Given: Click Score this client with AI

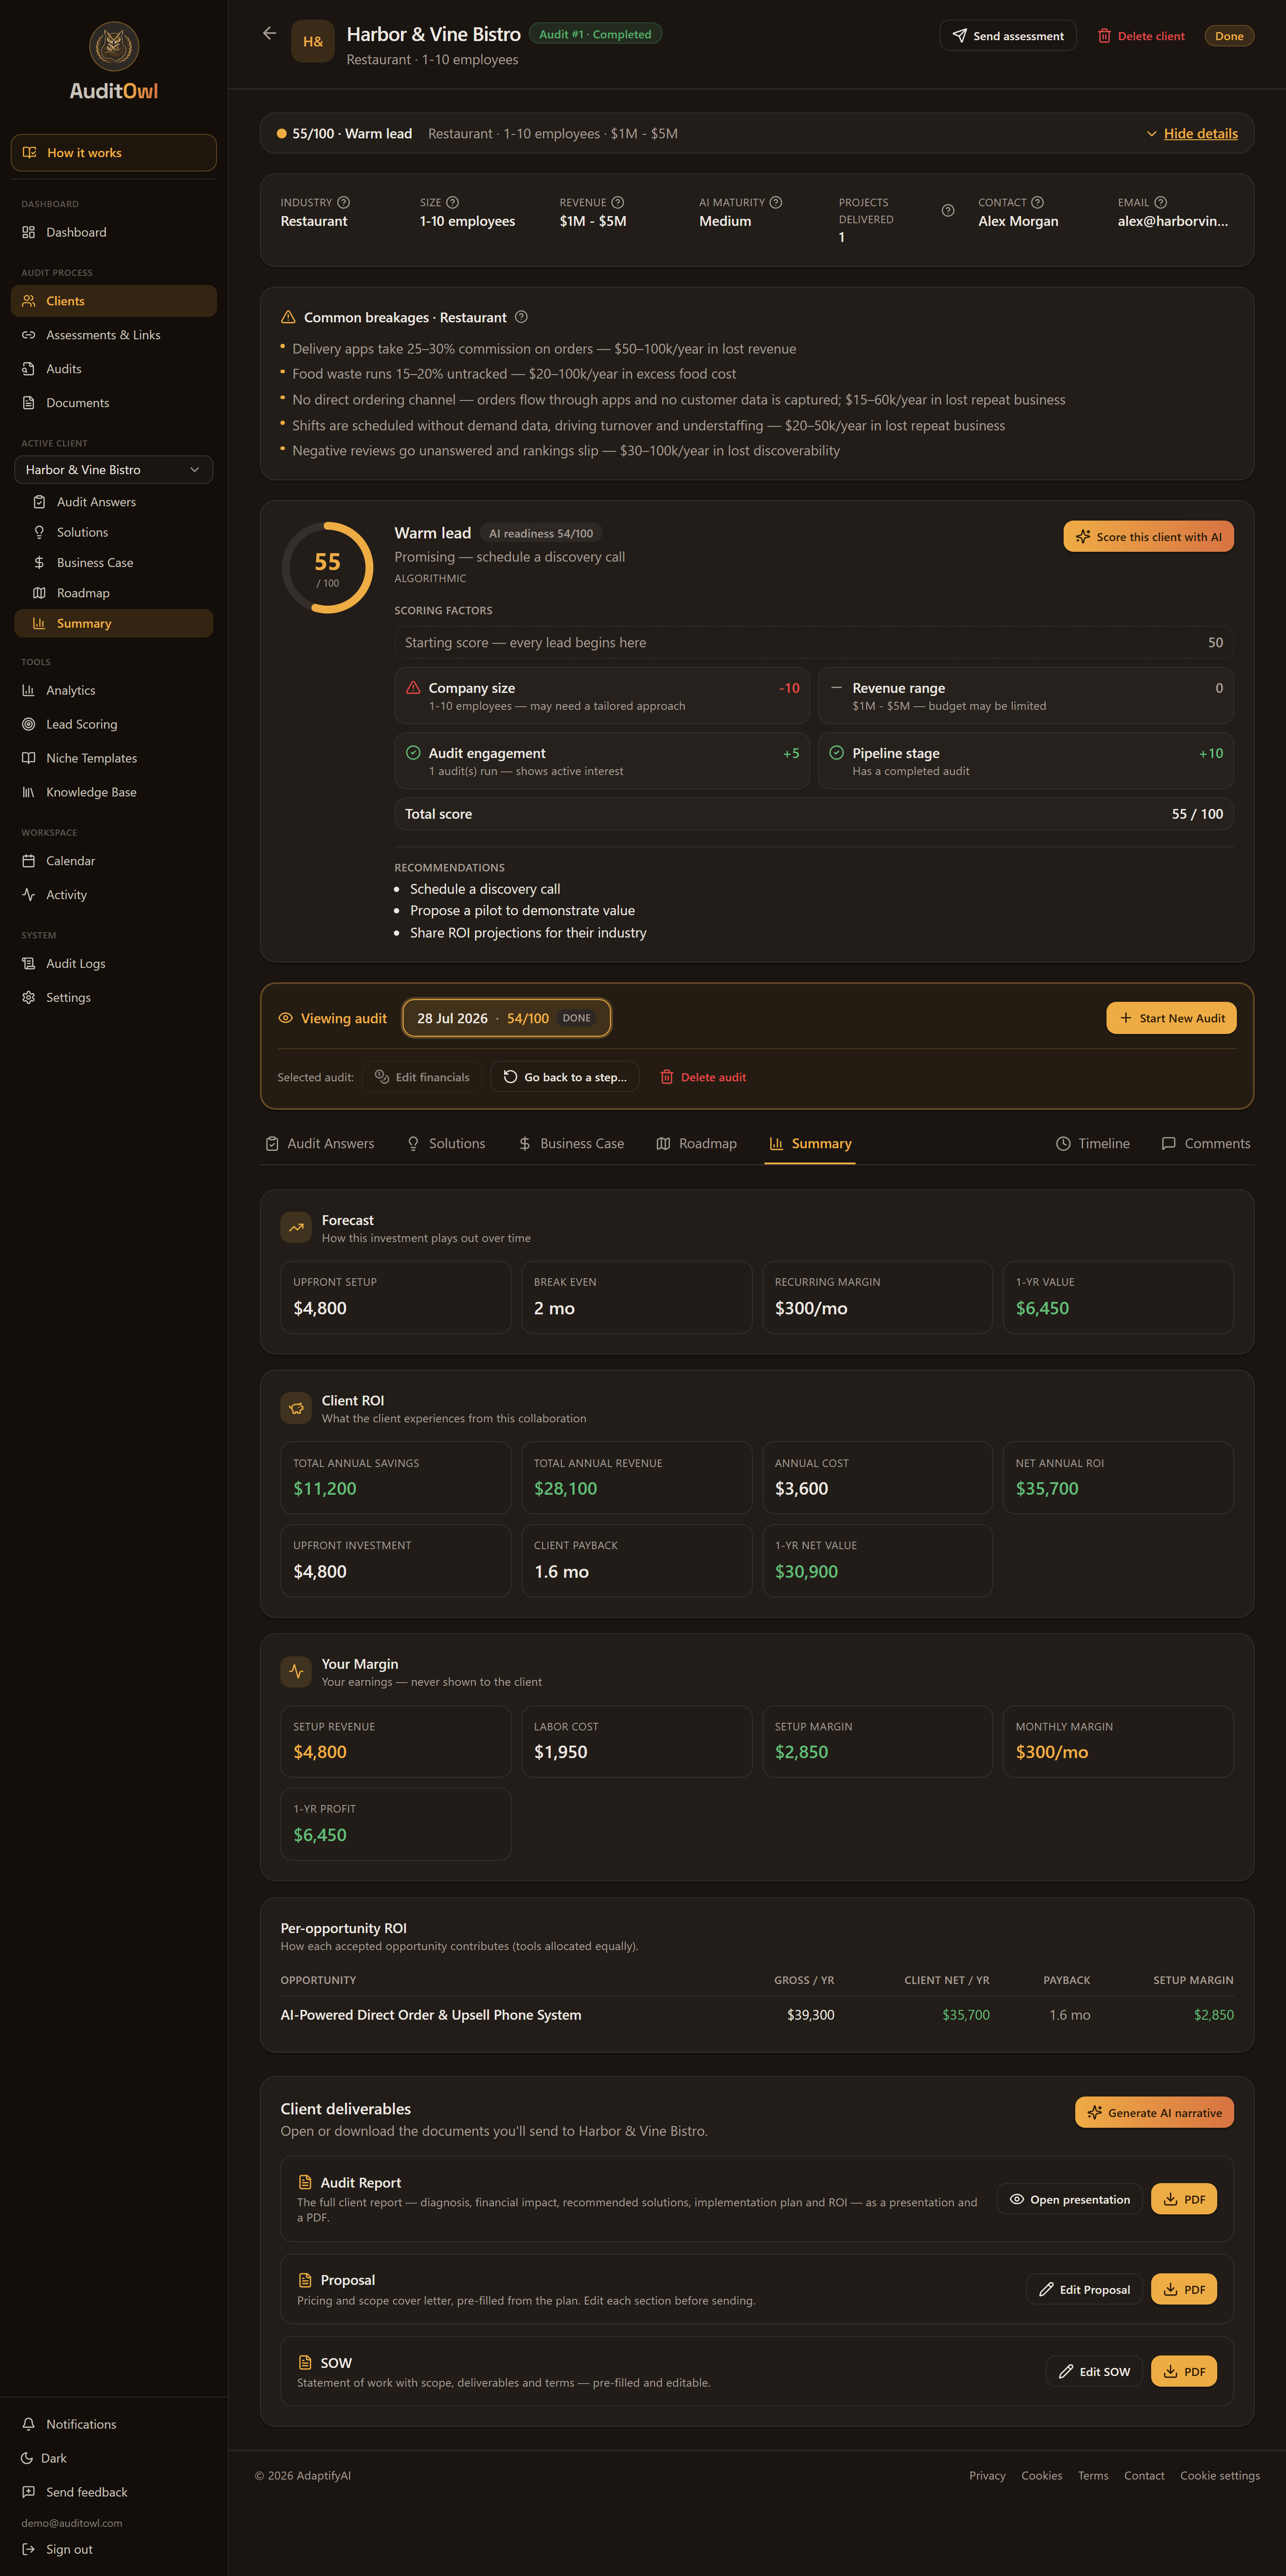Looking at the screenshot, I should click(x=1148, y=537).
